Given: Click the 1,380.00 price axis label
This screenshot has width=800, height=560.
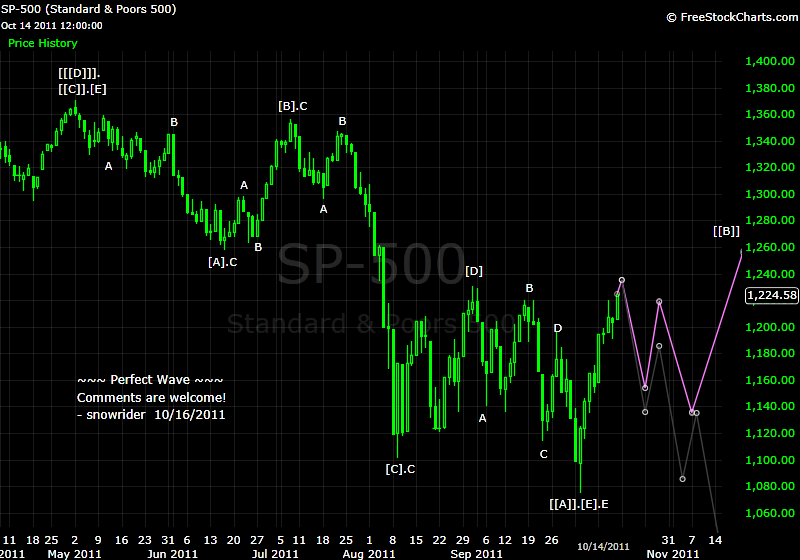Looking at the screenshot, I should [770, 88].
